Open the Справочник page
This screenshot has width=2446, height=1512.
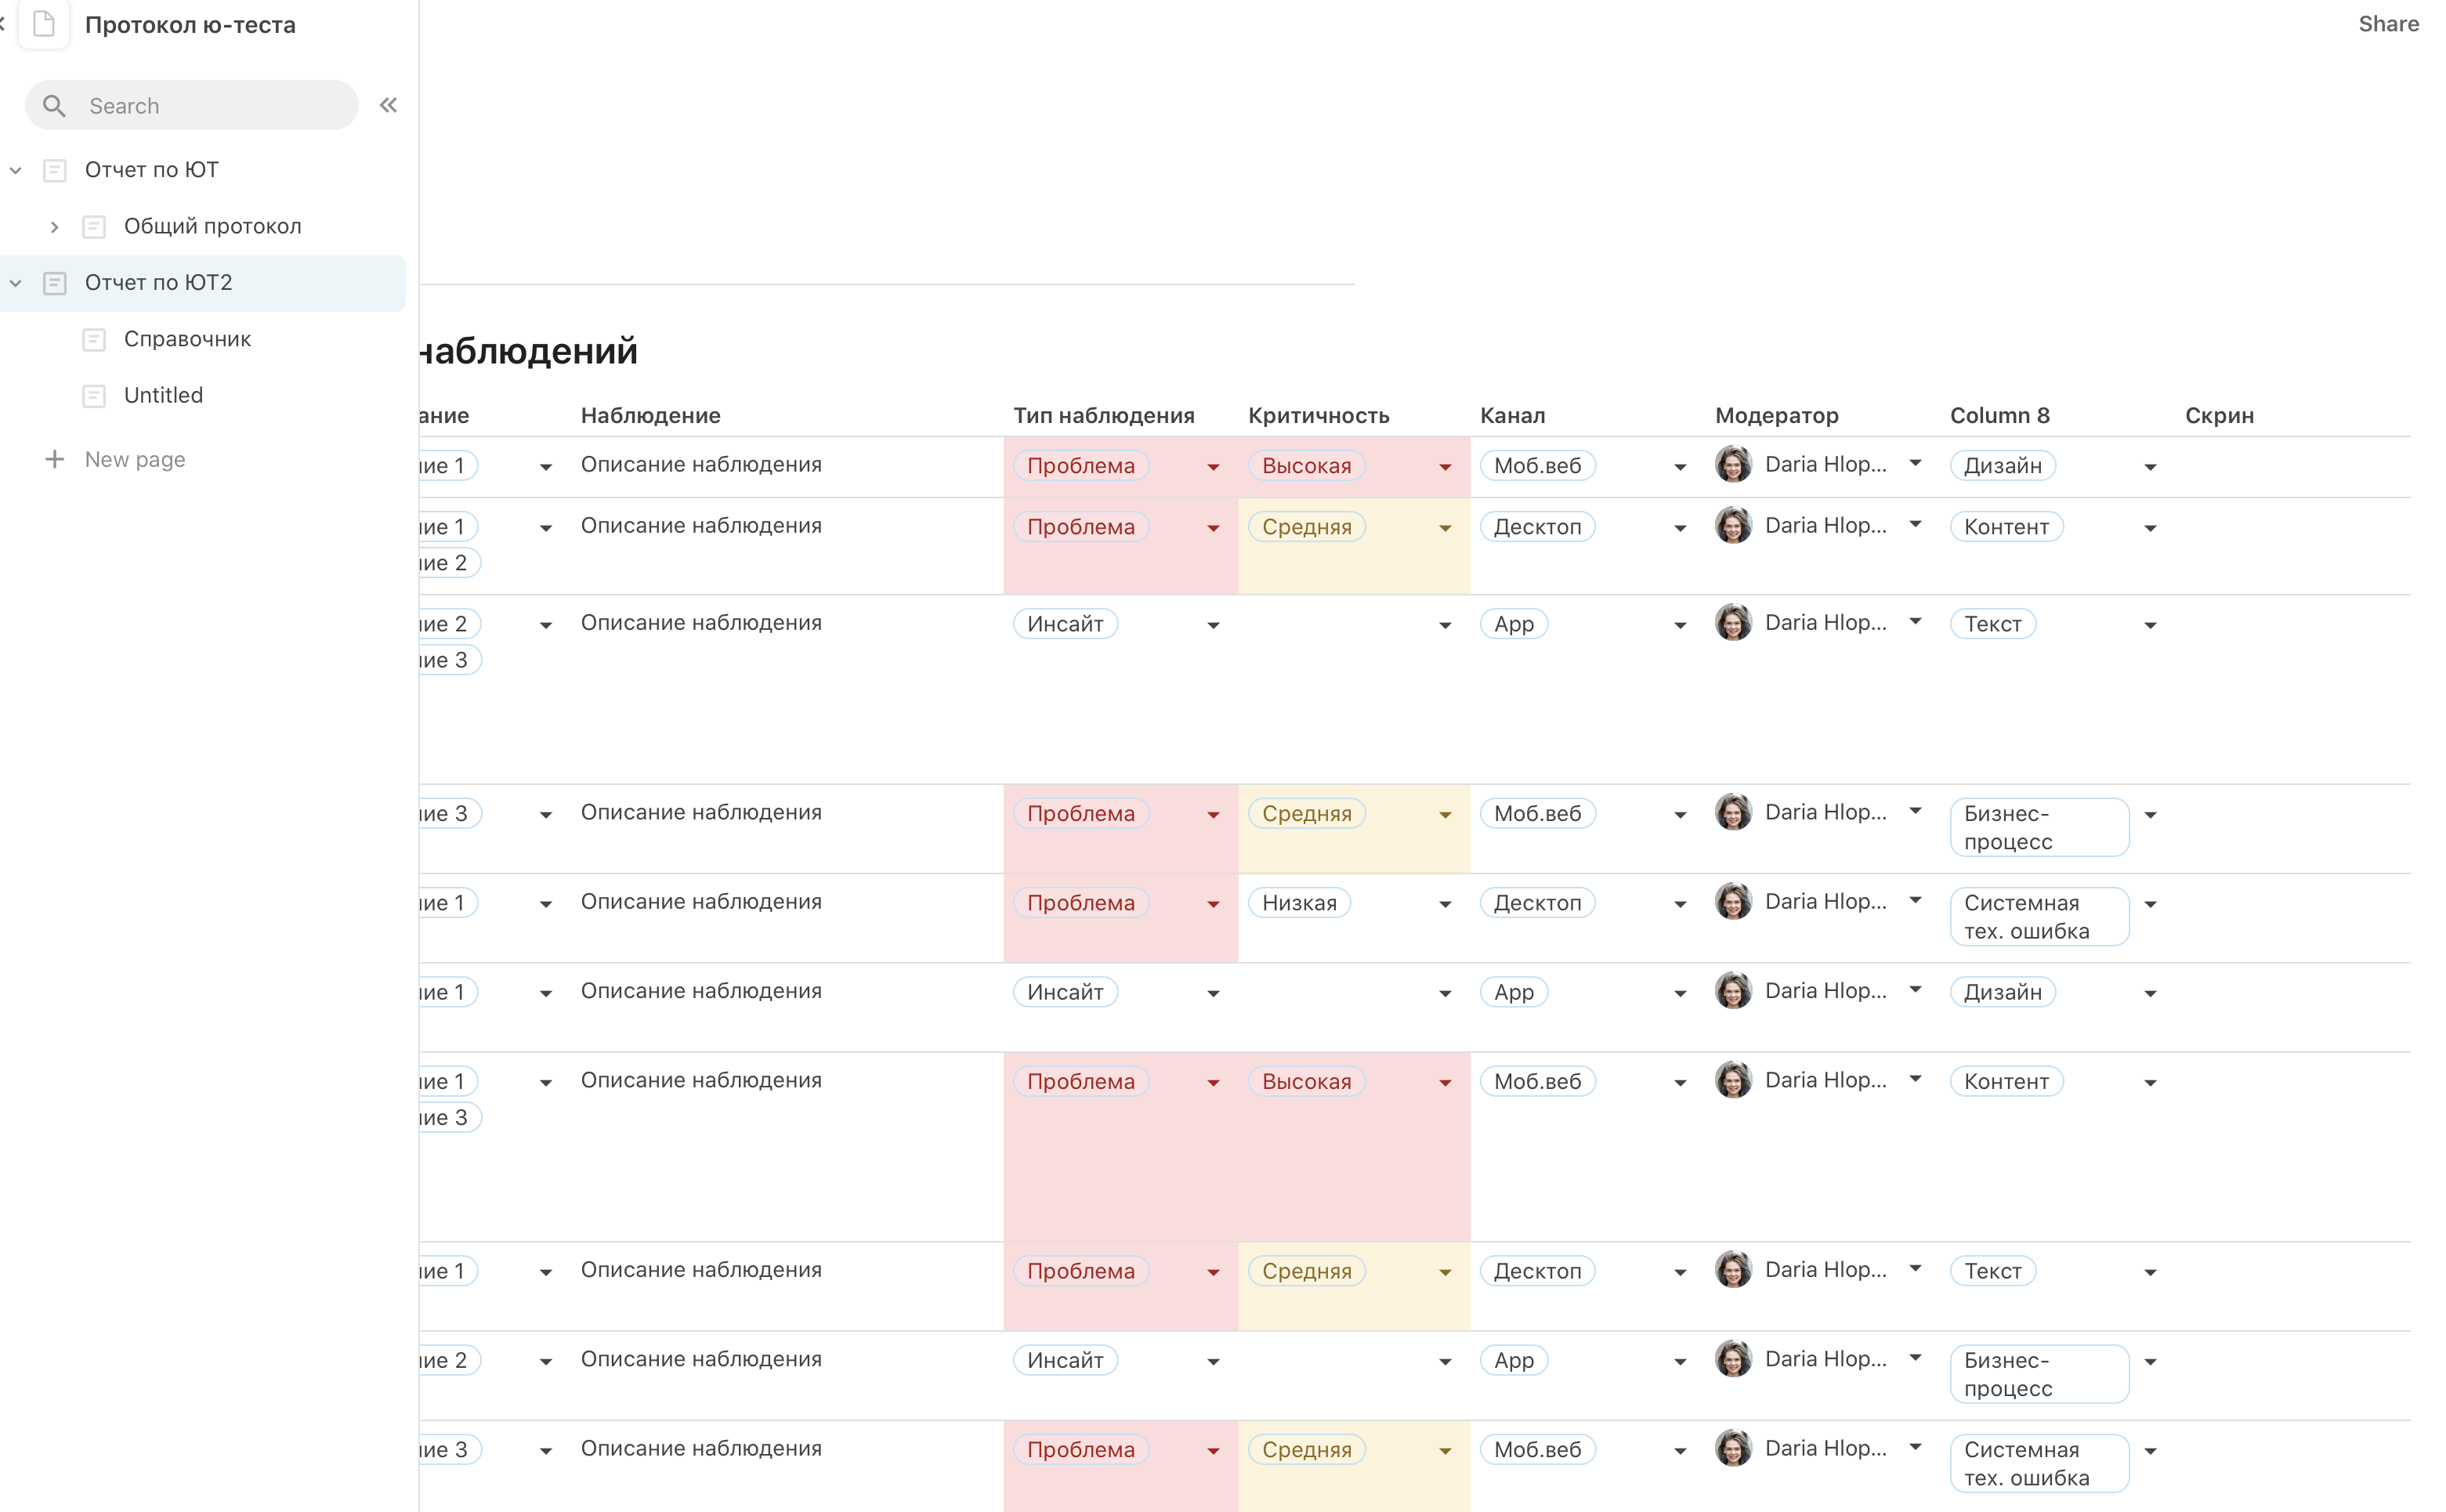pos(187,339)
